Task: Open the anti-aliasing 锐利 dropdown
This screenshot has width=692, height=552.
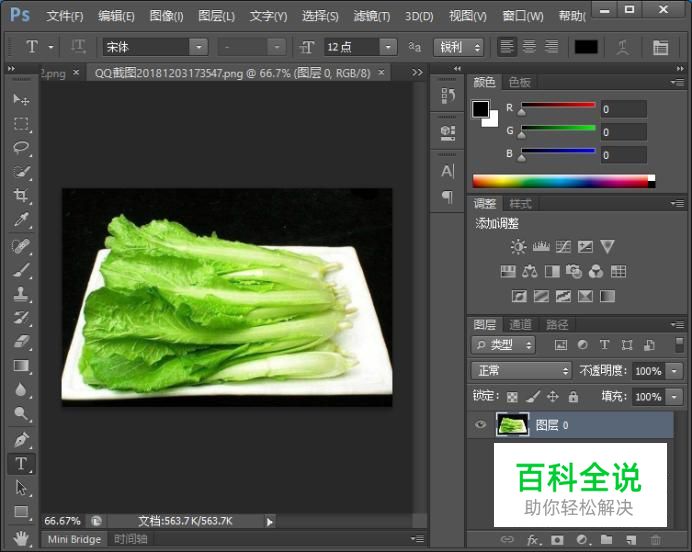Action: pos(459,47)
